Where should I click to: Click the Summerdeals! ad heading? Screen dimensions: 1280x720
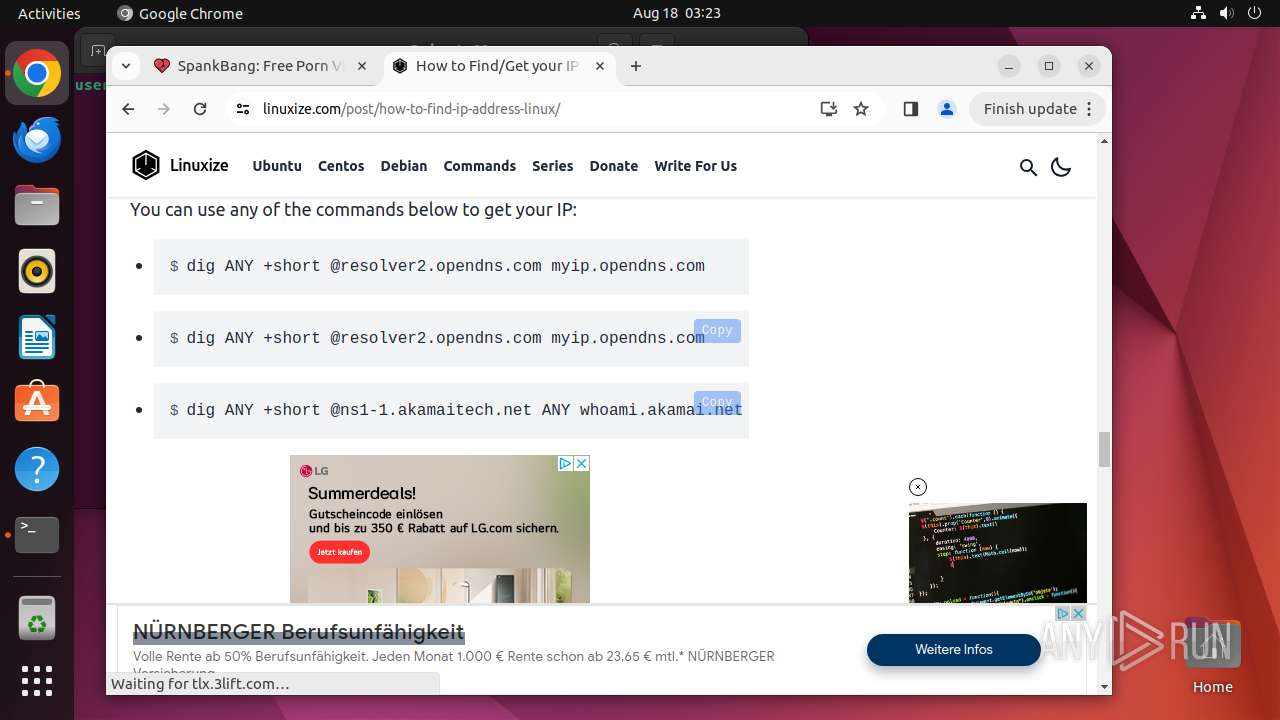tap(362, 493)
